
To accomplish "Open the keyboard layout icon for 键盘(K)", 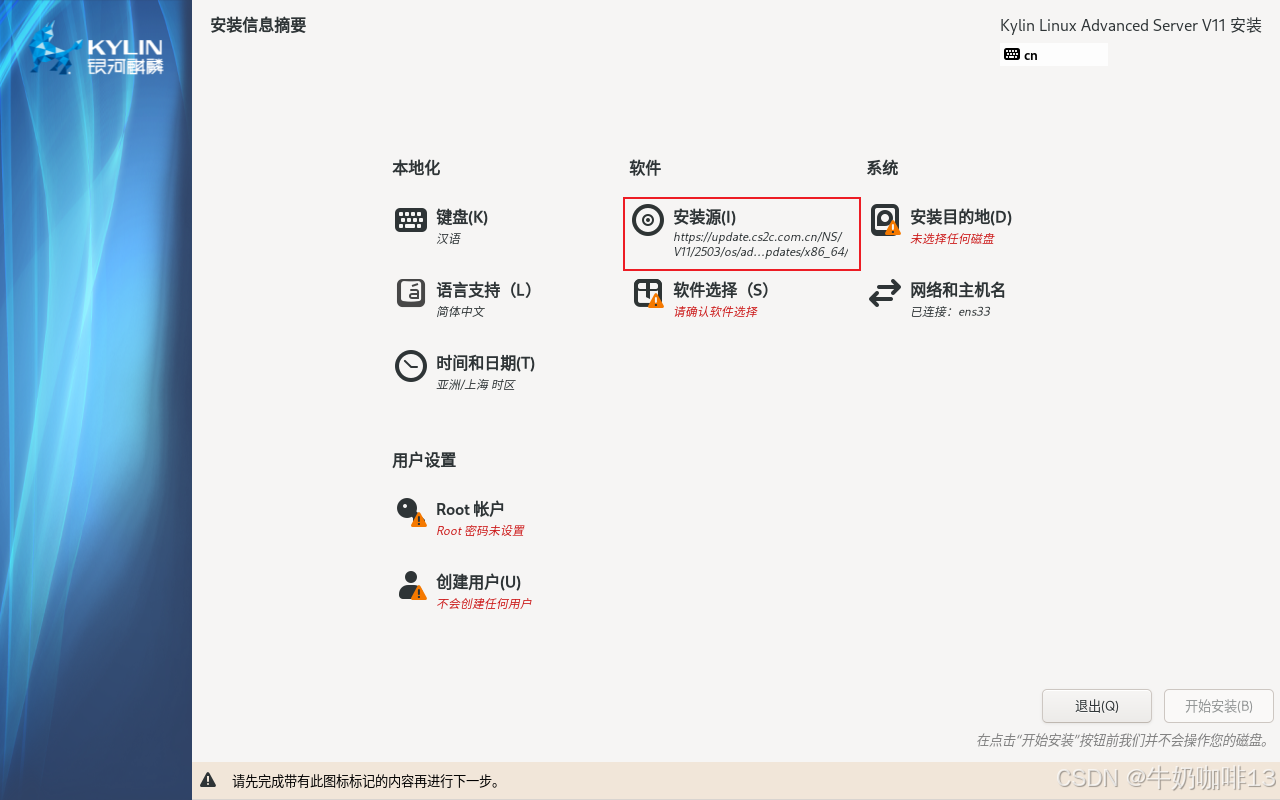I will (411, 220).
